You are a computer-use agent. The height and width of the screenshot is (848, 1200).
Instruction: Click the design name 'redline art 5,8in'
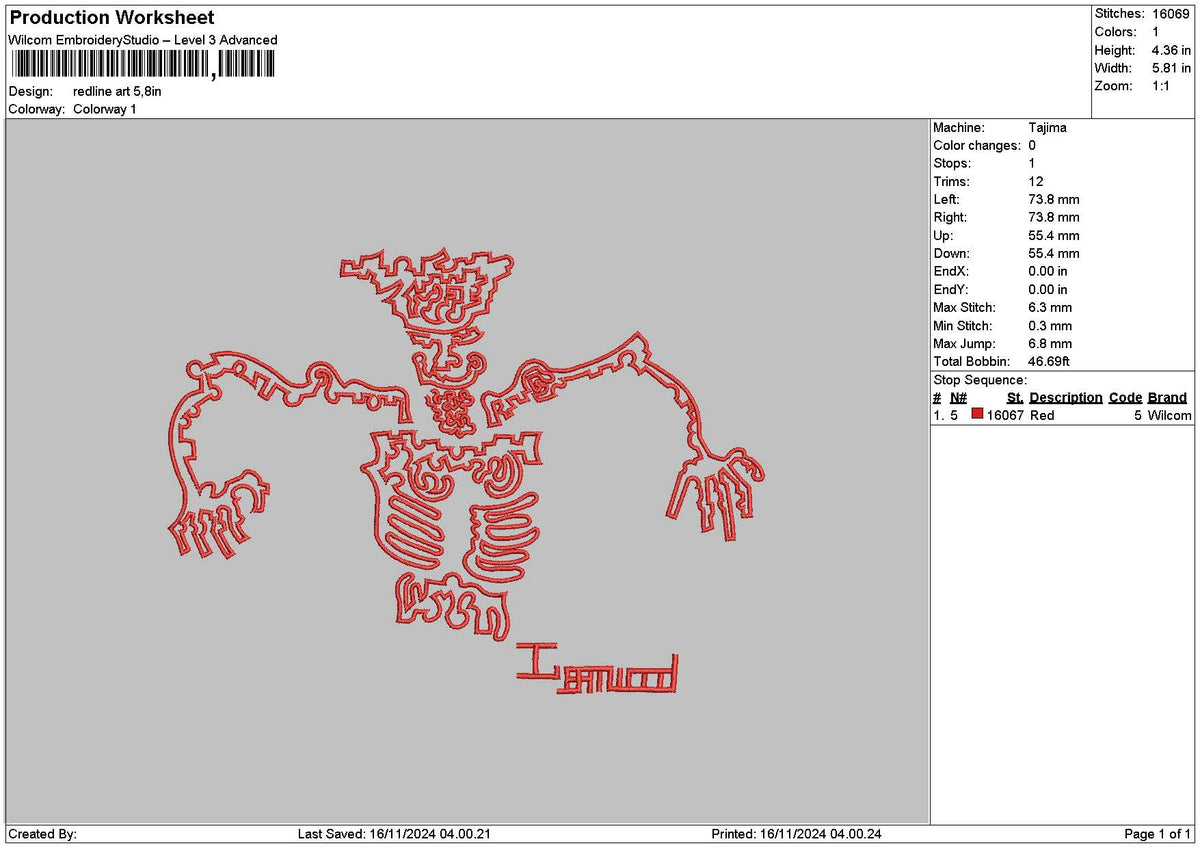[x=117, y=91]
